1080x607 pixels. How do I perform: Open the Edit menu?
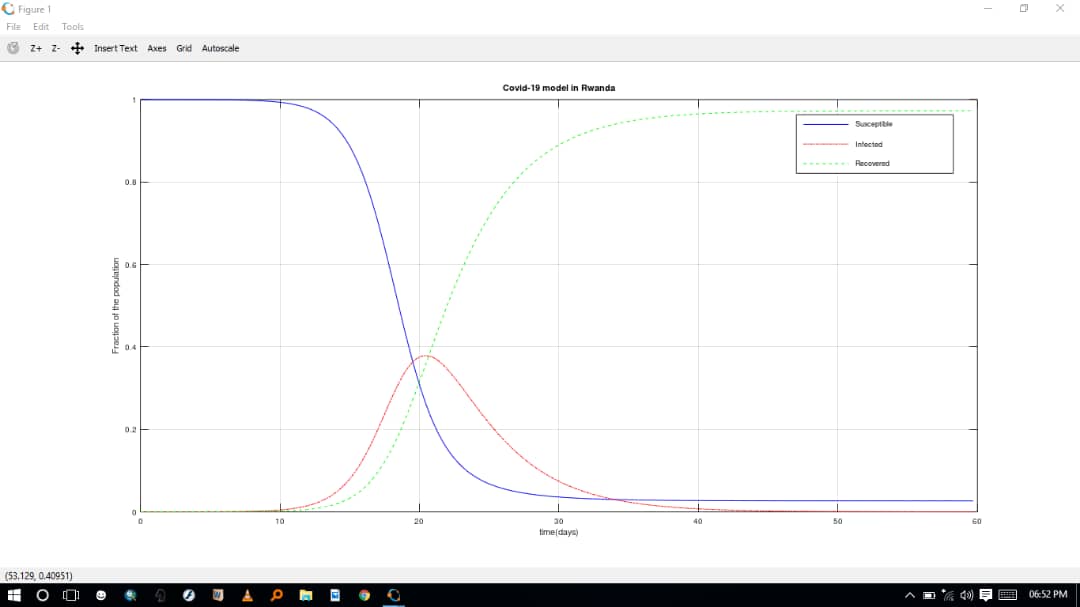coord(41,27)
